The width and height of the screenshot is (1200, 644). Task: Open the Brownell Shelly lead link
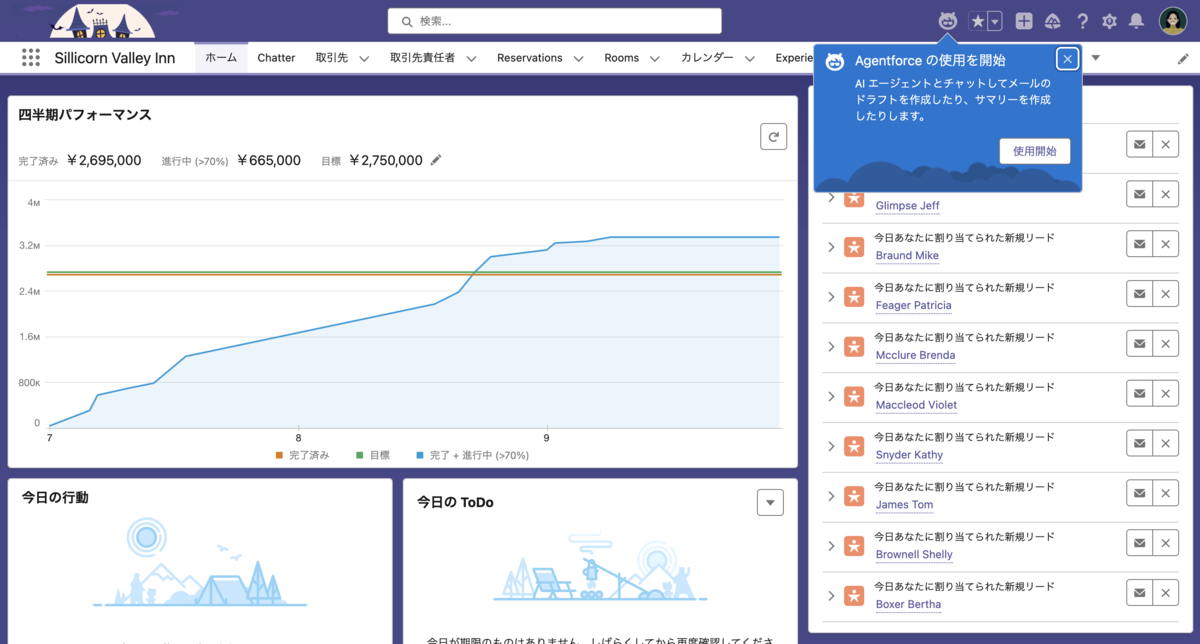click(914, 554)
